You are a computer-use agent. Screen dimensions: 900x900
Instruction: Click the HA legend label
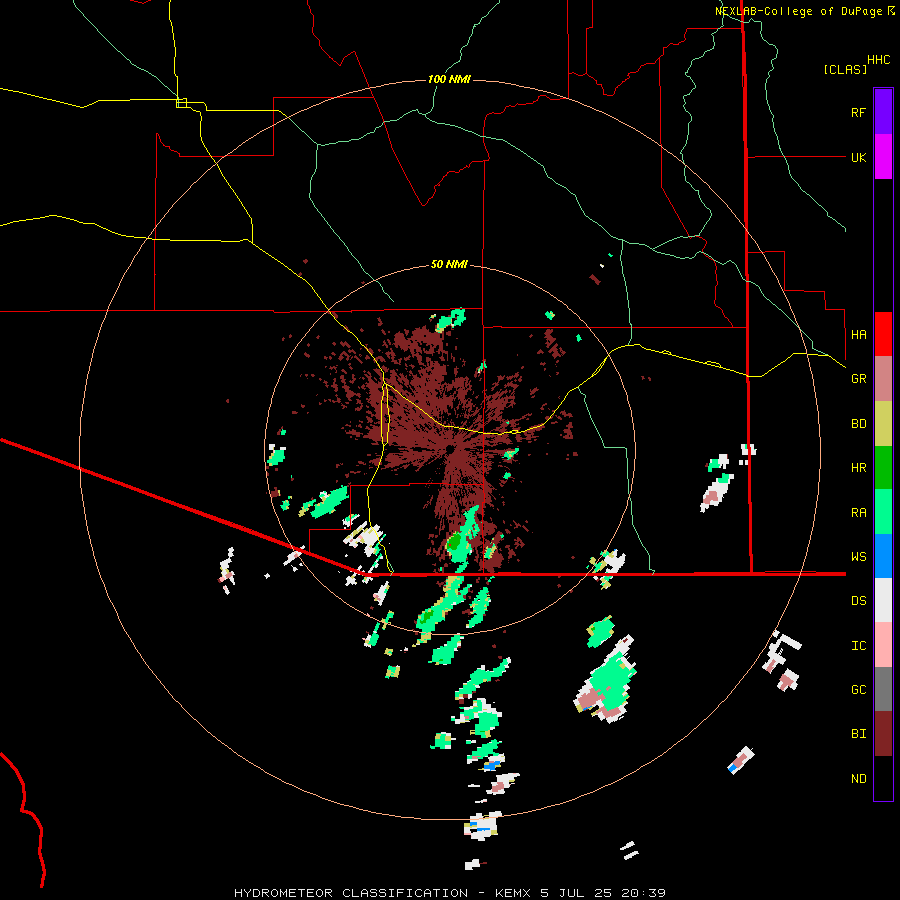(858, 335)
